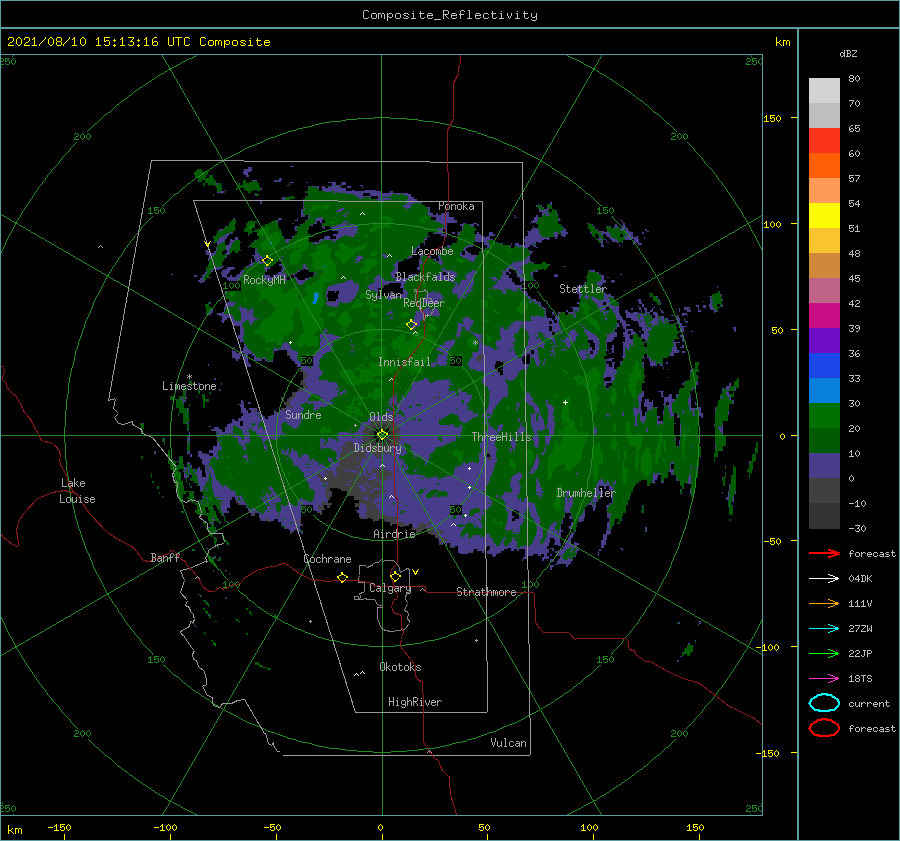This screenshot has height=841, width=900.
Task: Click the magenta 18TS arrow icon
Action: point(824,679)
